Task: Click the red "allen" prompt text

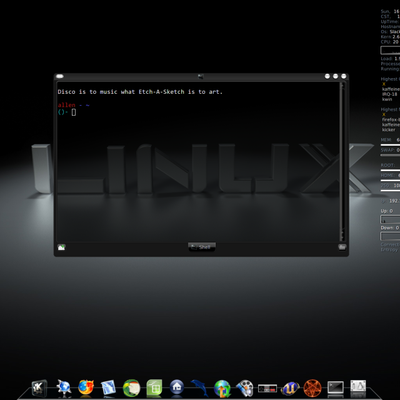Action: coord(67,105)
